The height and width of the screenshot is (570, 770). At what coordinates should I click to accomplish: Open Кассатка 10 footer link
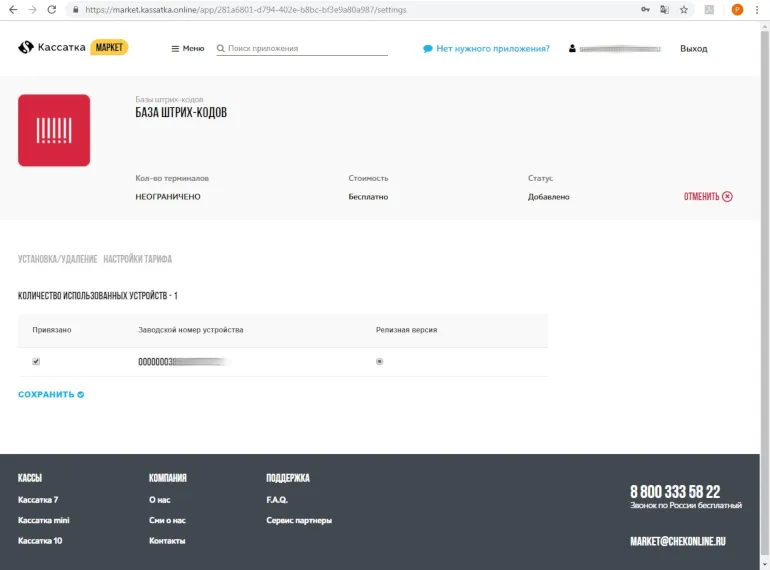pos(40,541)
